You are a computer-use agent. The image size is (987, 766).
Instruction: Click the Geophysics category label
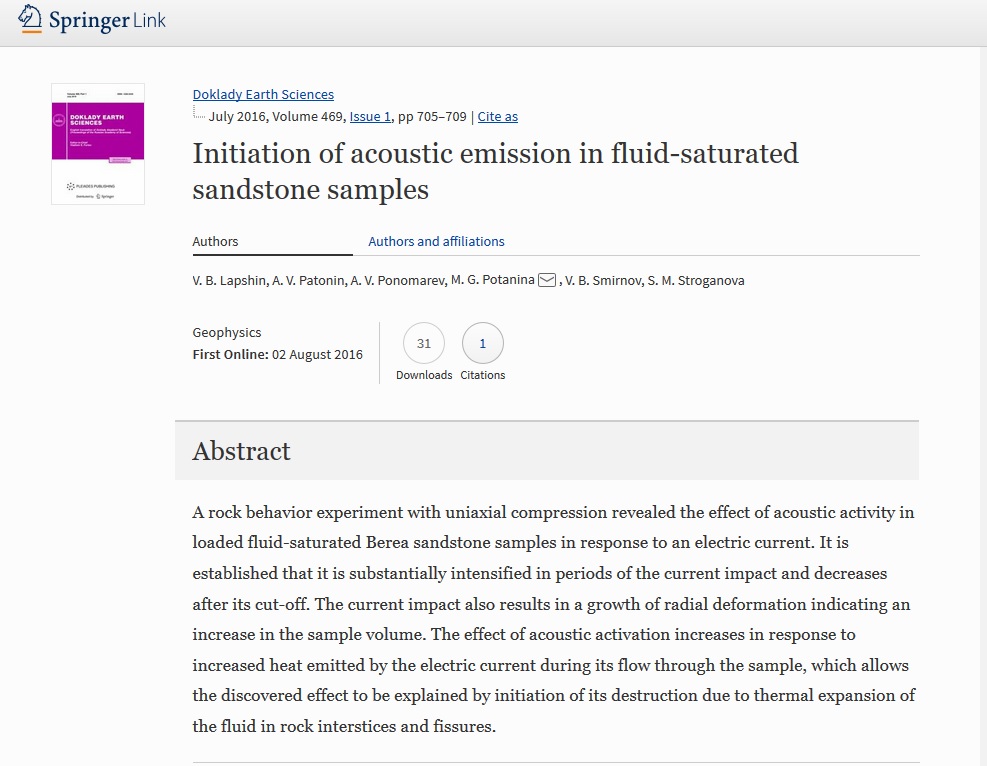tap(227, 332)
